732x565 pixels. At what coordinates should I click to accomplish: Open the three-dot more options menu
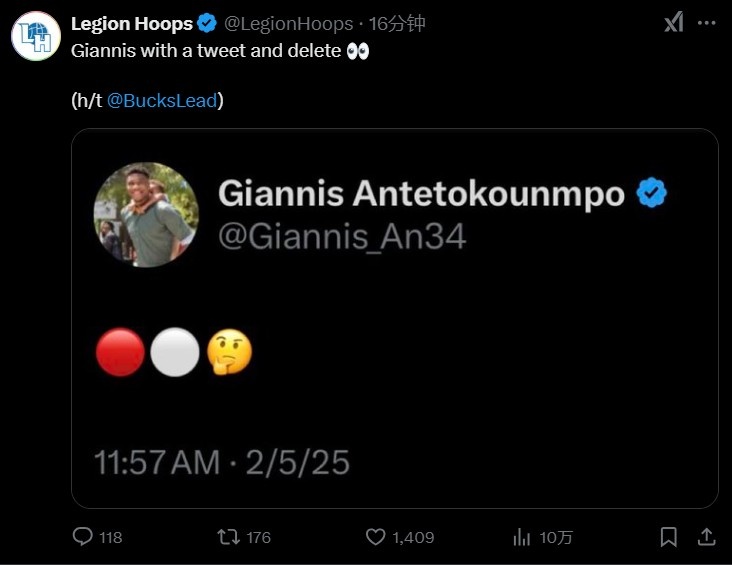point(705,23)
